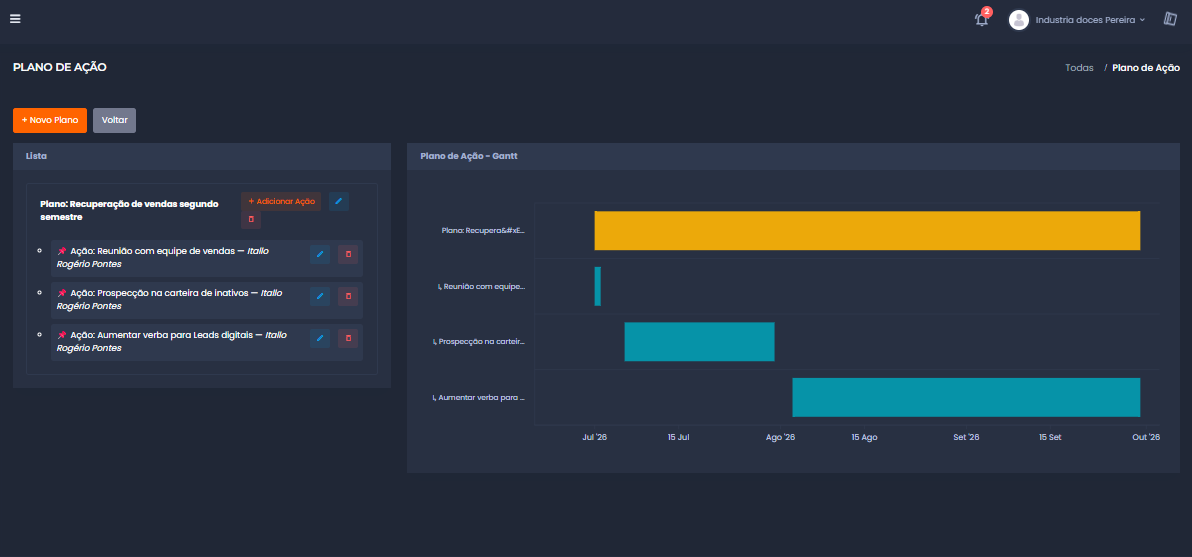Edit action Aumentar verba para Leads digitais
The height and width of the screenshot is (557, 1192).
(320, 337)
